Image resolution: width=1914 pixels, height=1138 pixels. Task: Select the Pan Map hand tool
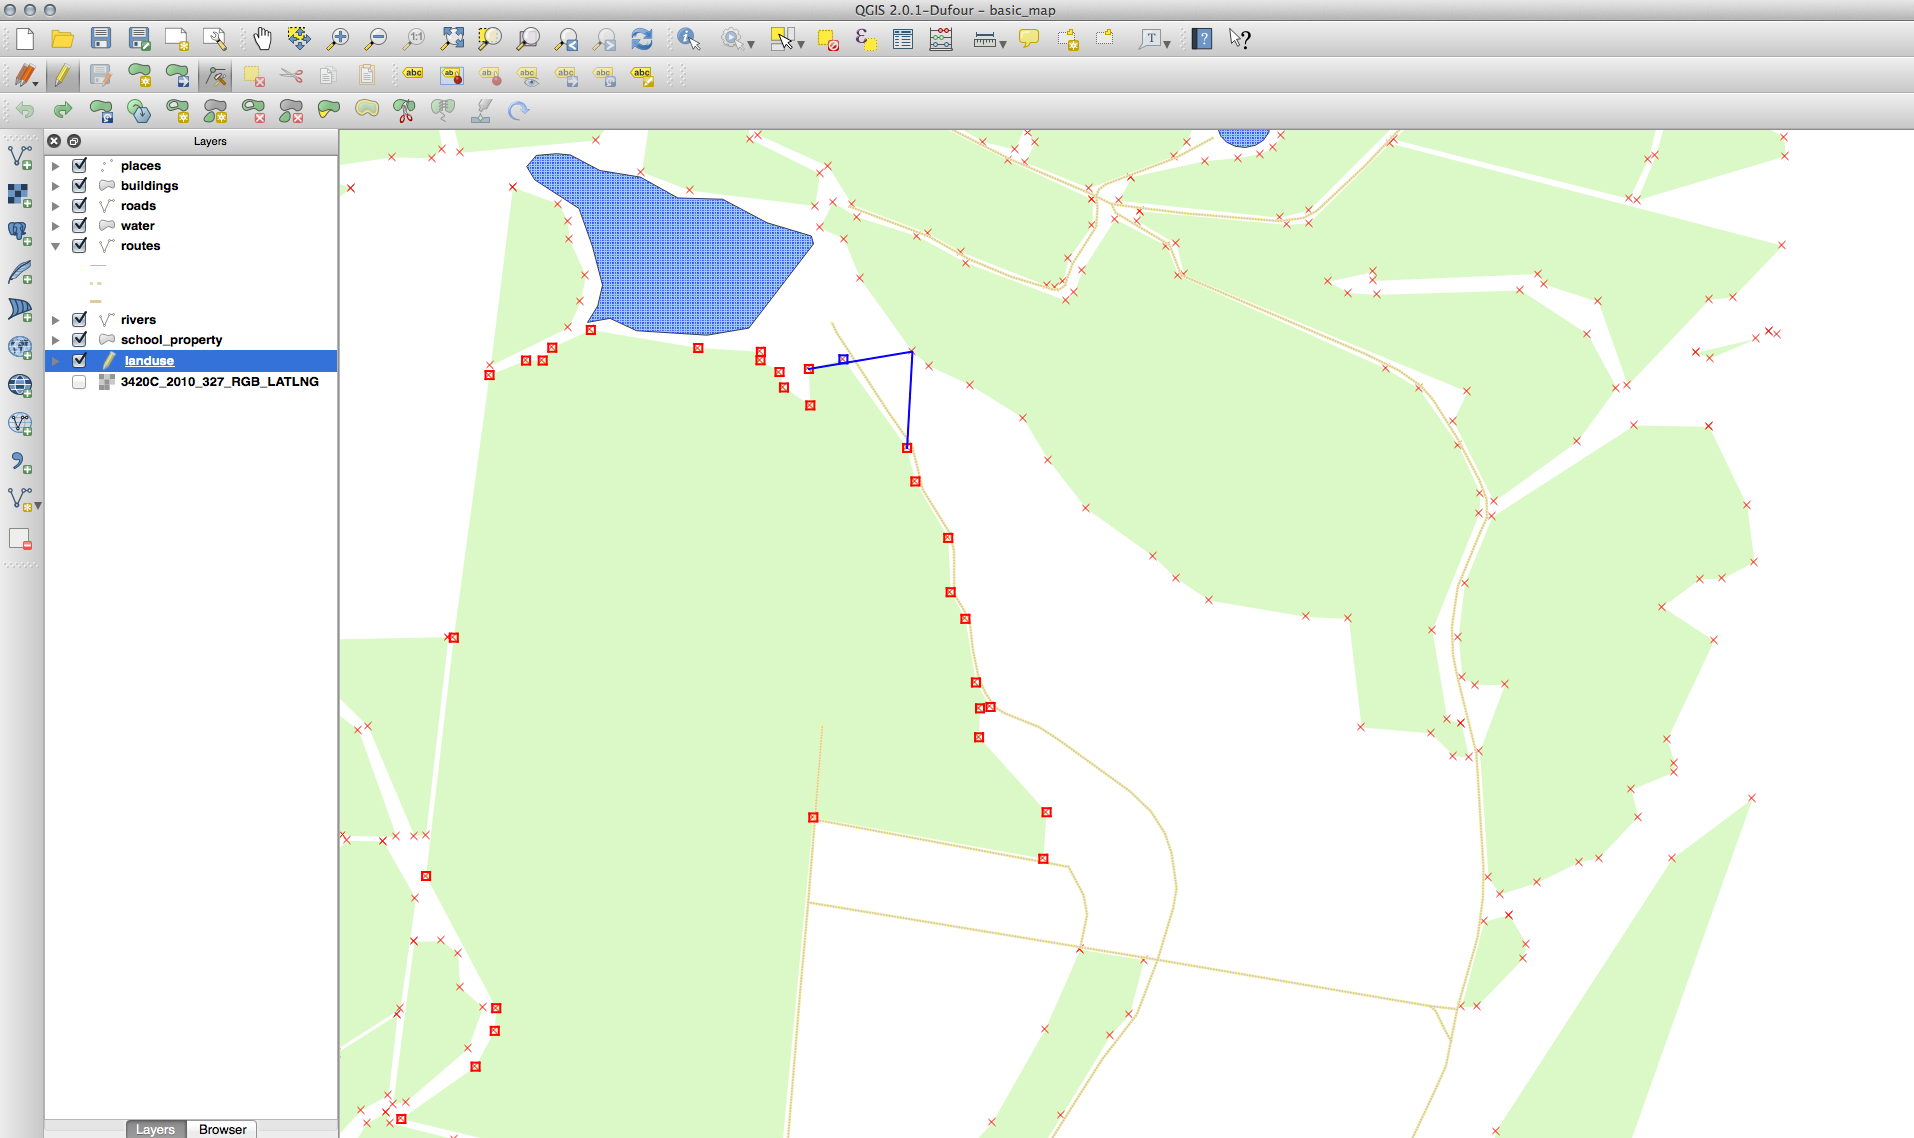tap(262, 39)
